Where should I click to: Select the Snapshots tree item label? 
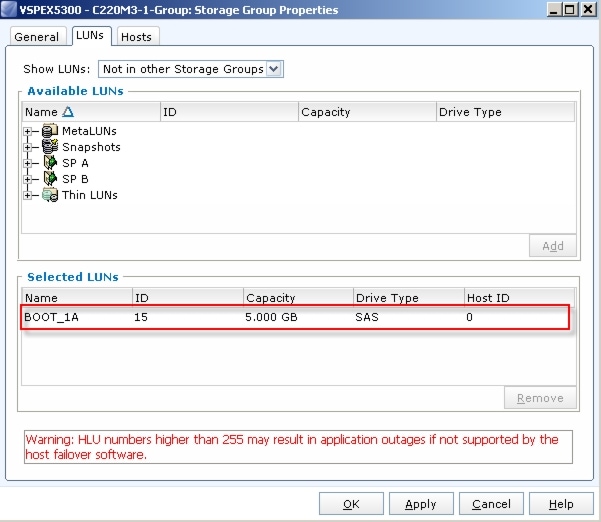(91, 147)
